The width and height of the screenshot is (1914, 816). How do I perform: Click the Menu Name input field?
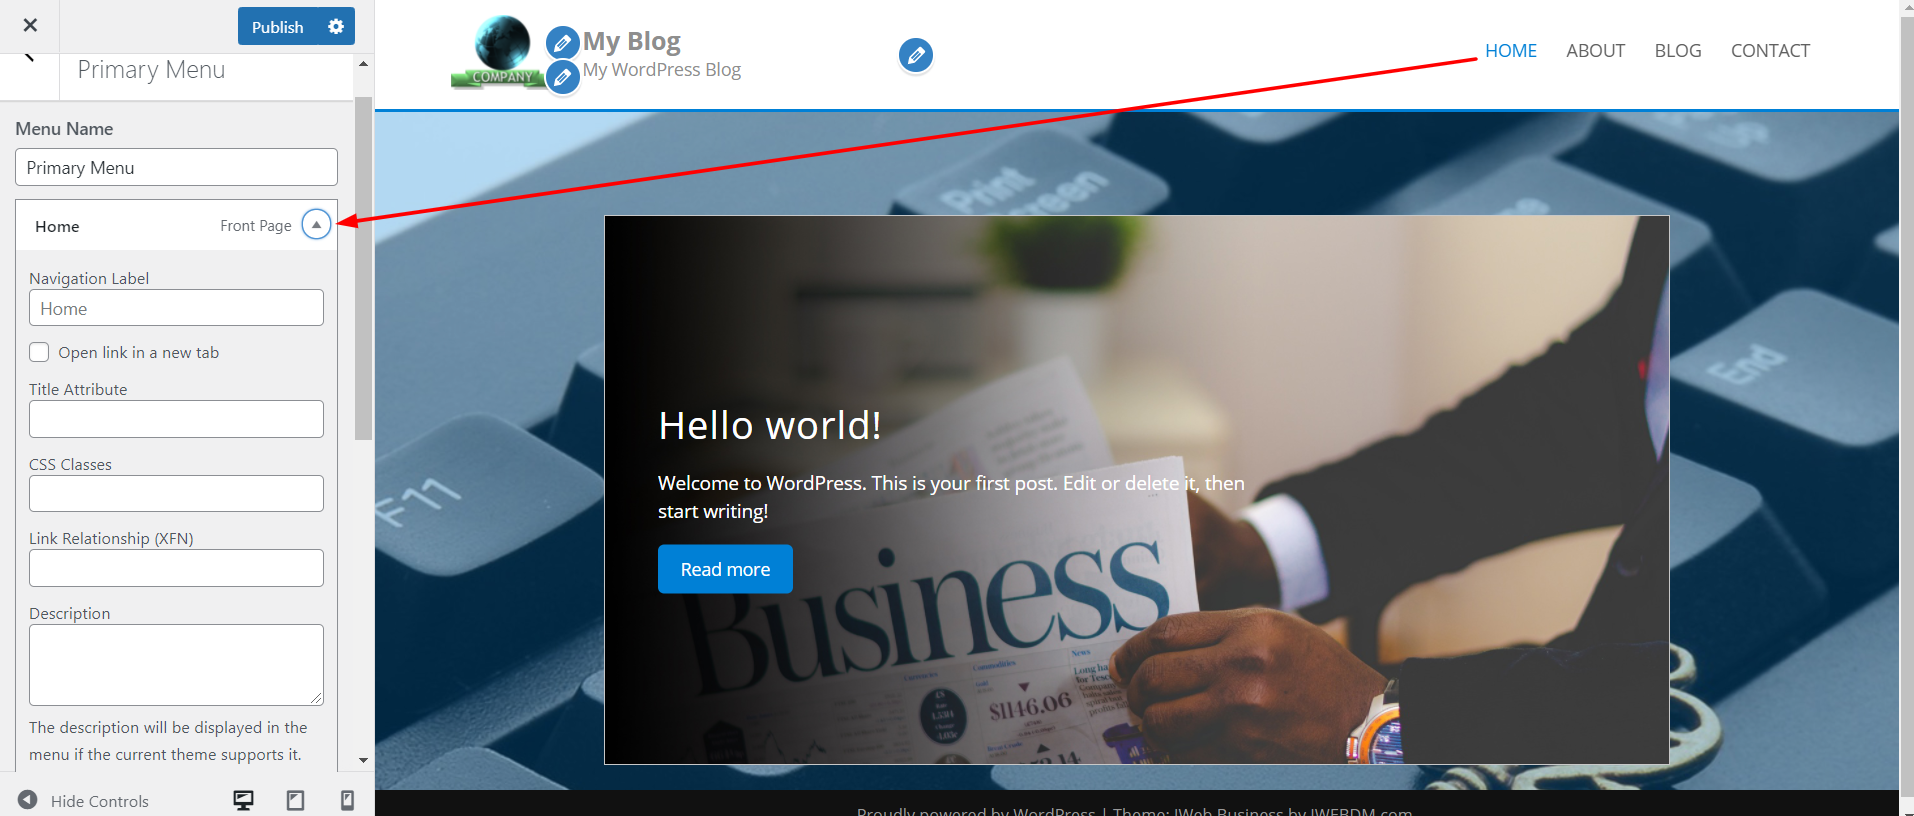click(x=176, y=167)
